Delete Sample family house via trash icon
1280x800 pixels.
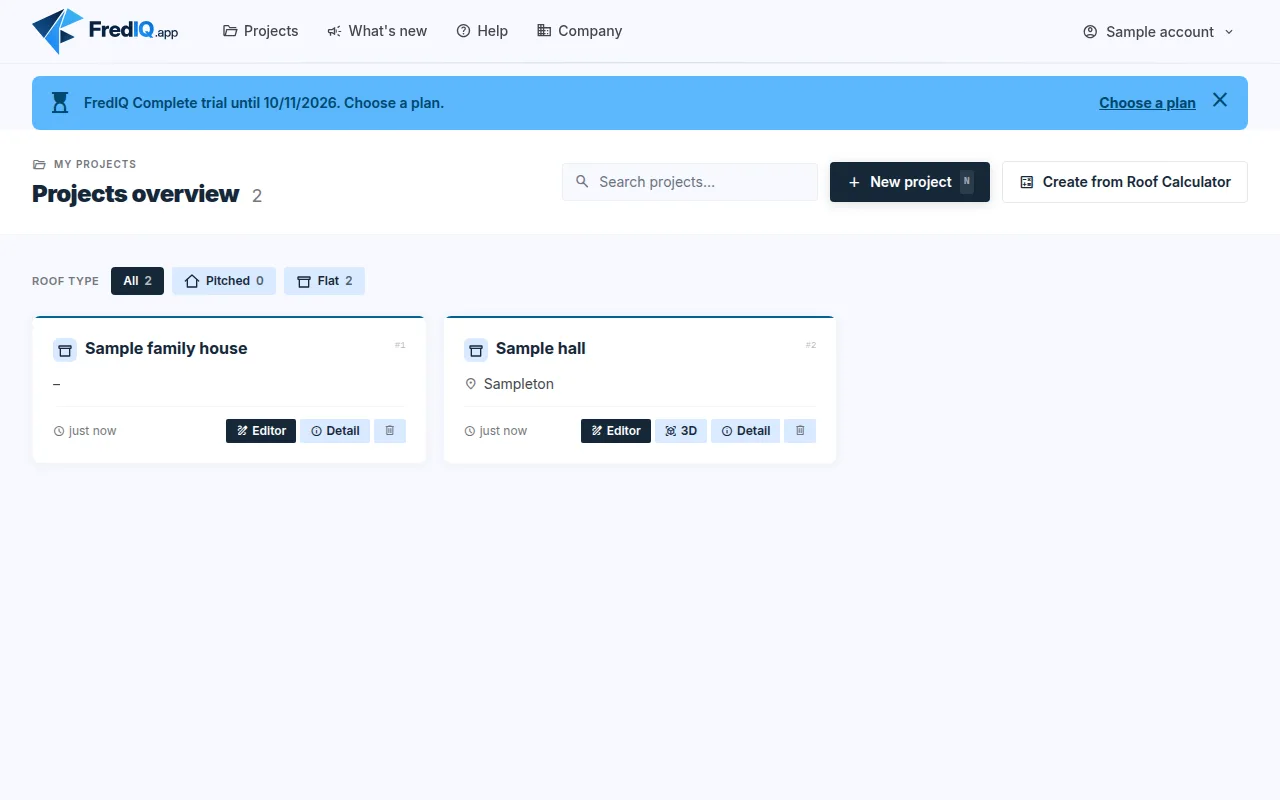pyautogui.click(x=390, y=431)
